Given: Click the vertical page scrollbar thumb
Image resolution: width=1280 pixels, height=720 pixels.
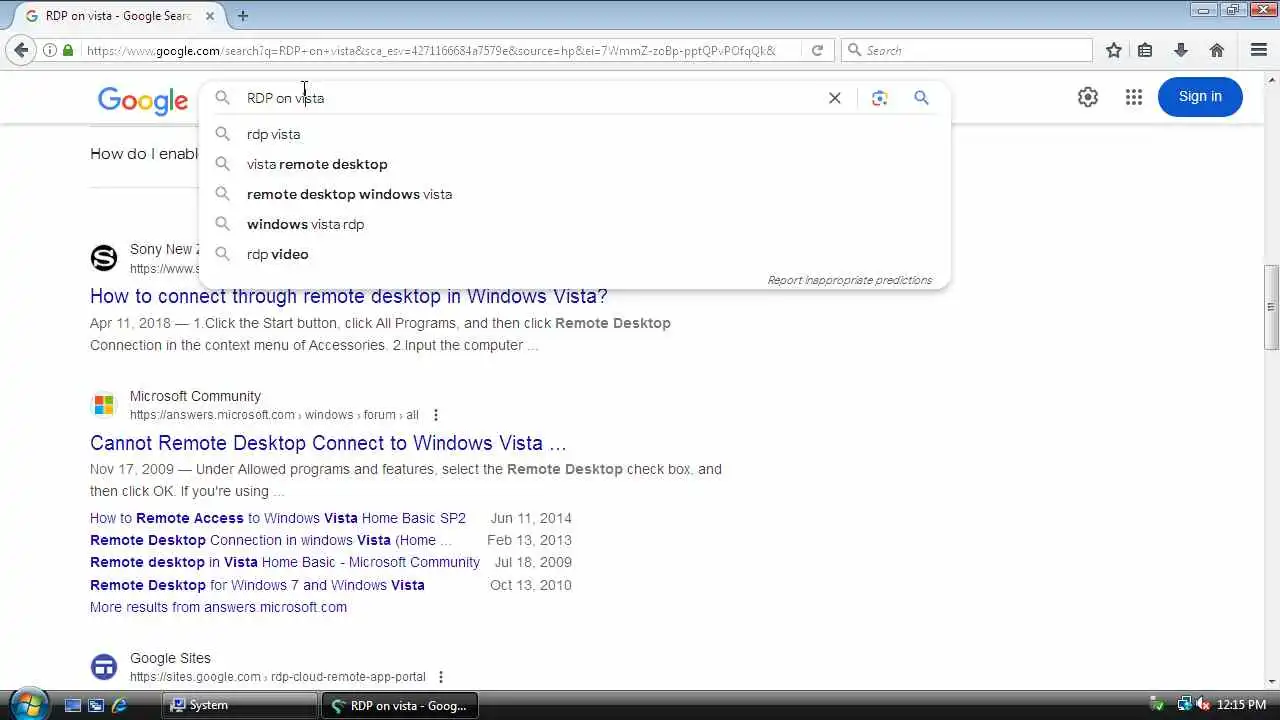Looking at the screenshot, I should coord(1271,307).
